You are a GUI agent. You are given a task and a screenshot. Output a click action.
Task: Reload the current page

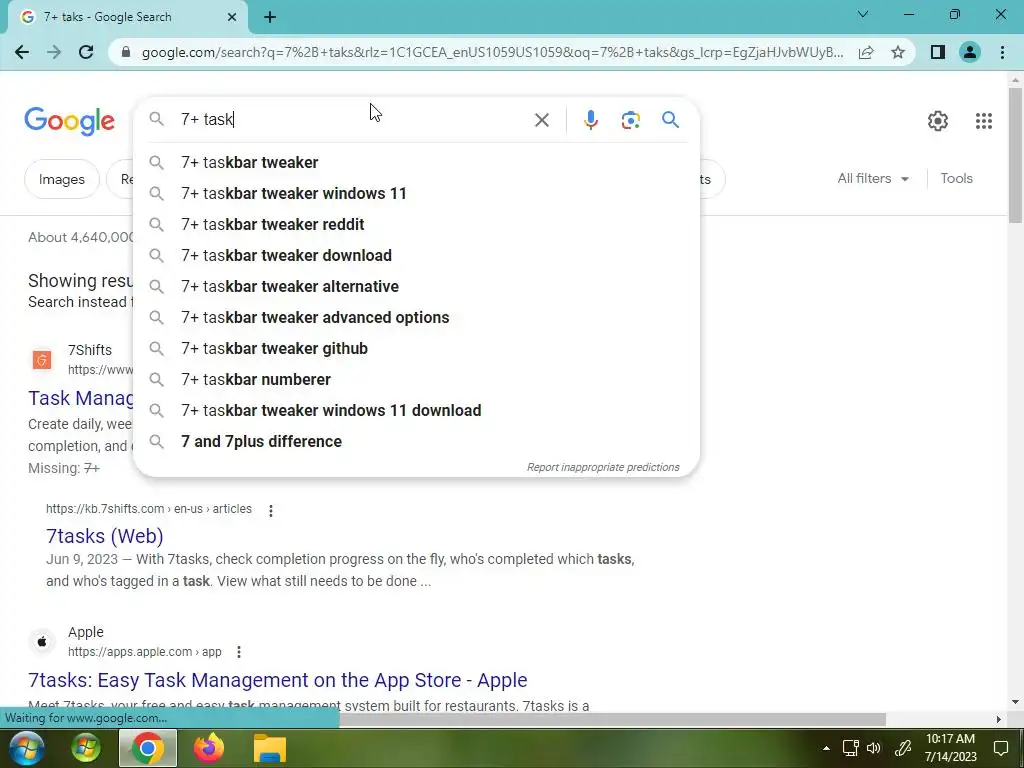pyautogui.click(x=86, y=52)
